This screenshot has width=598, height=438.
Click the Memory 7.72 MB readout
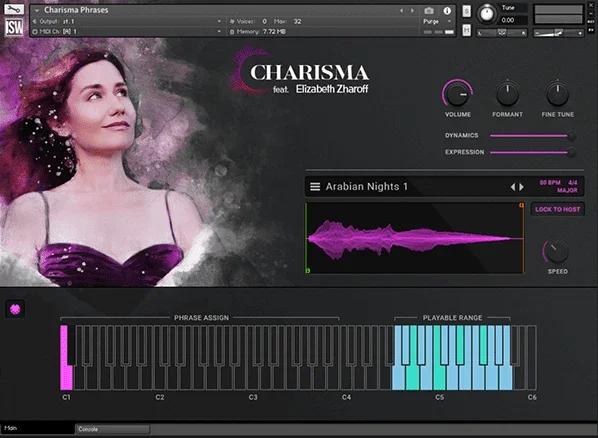pos(262,32)
